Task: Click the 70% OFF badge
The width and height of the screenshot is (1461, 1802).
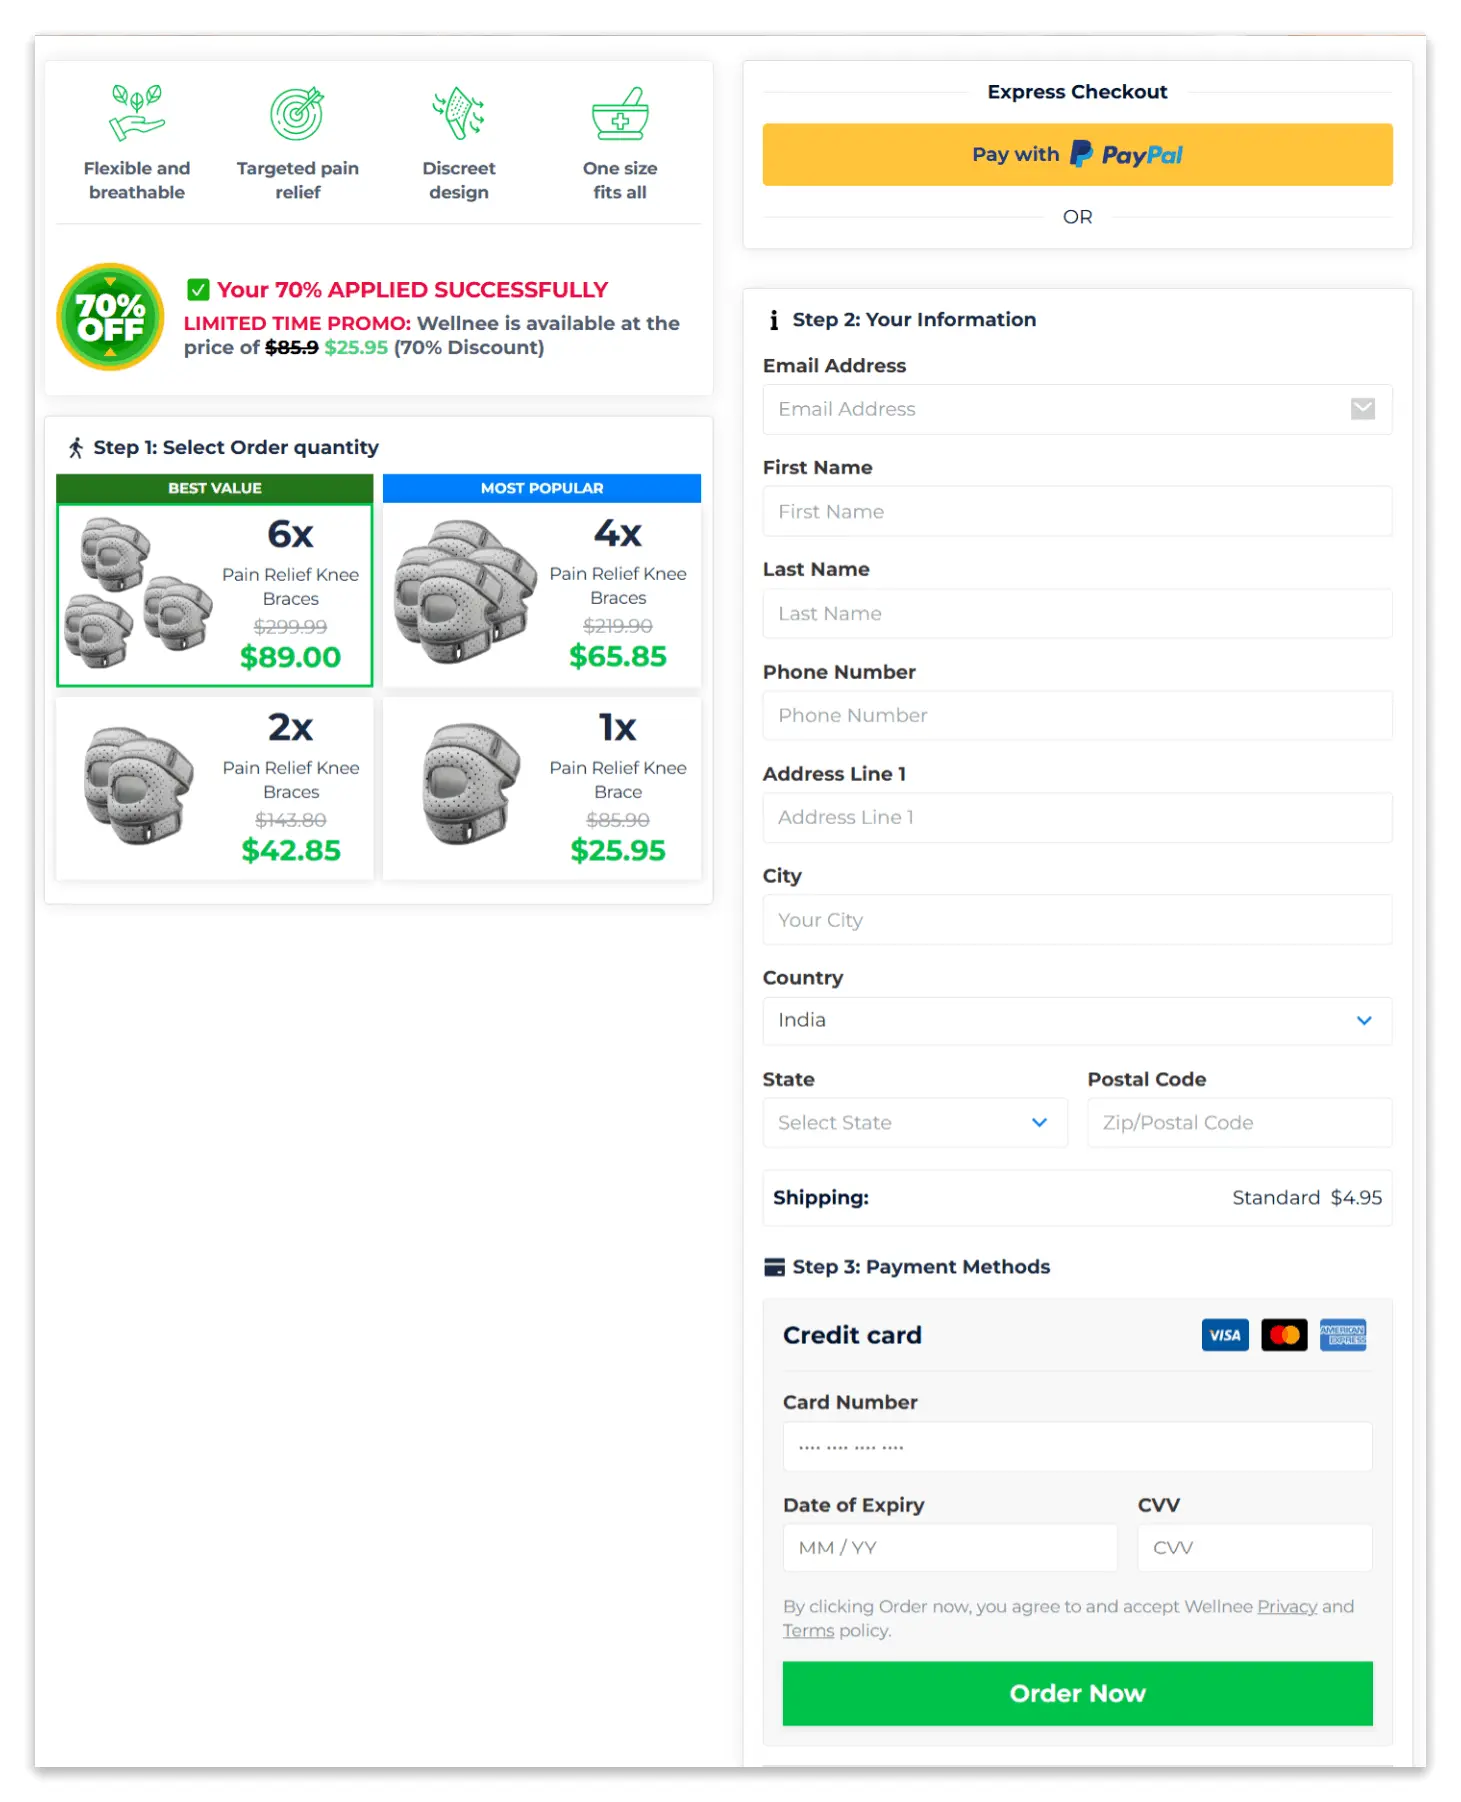Action: pos(110,317)
